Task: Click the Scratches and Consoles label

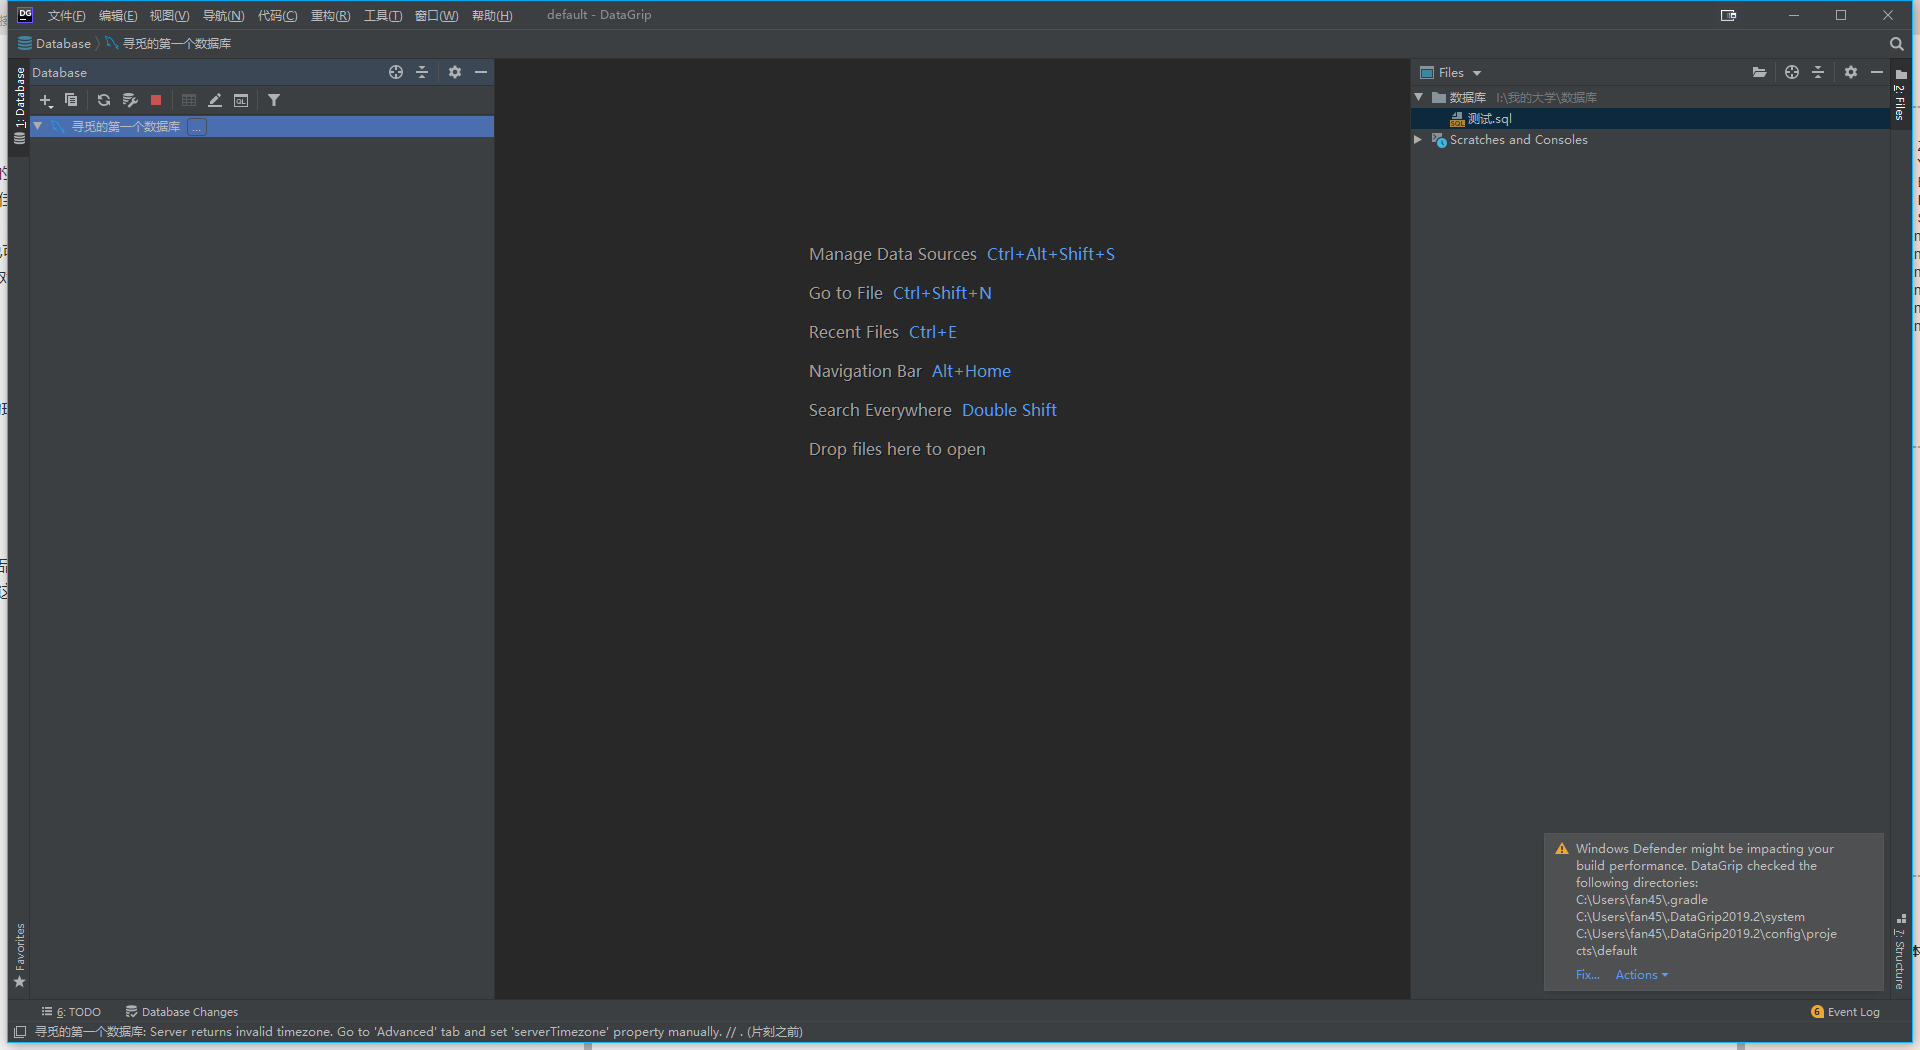Action: pos(1518,140)
